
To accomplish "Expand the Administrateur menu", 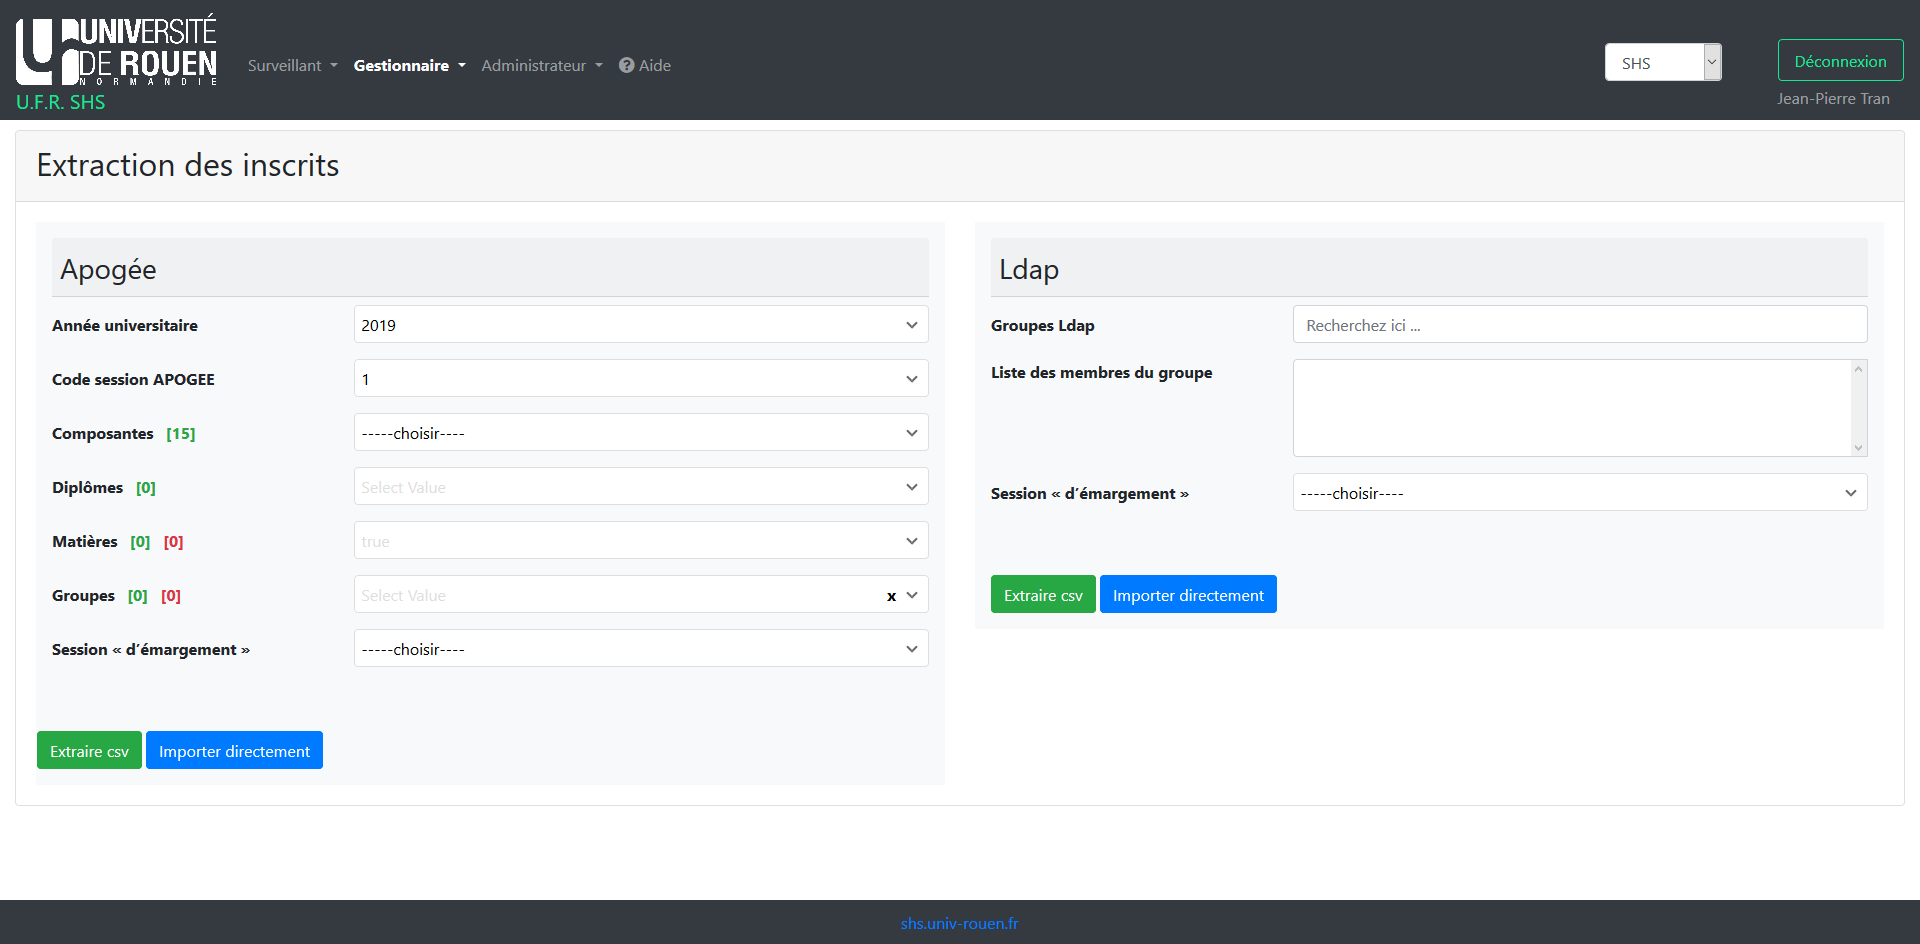I will point(541,65).
